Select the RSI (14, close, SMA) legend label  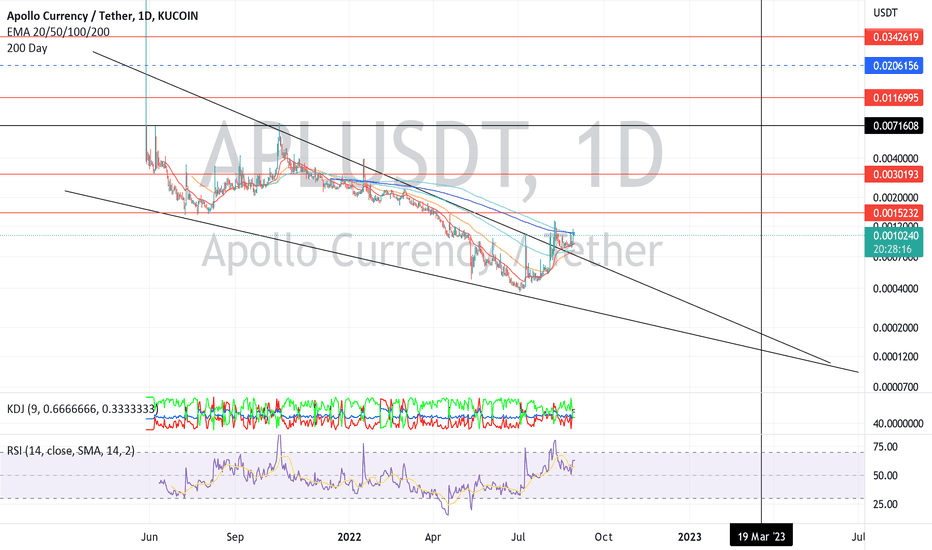tap(71, 451)
